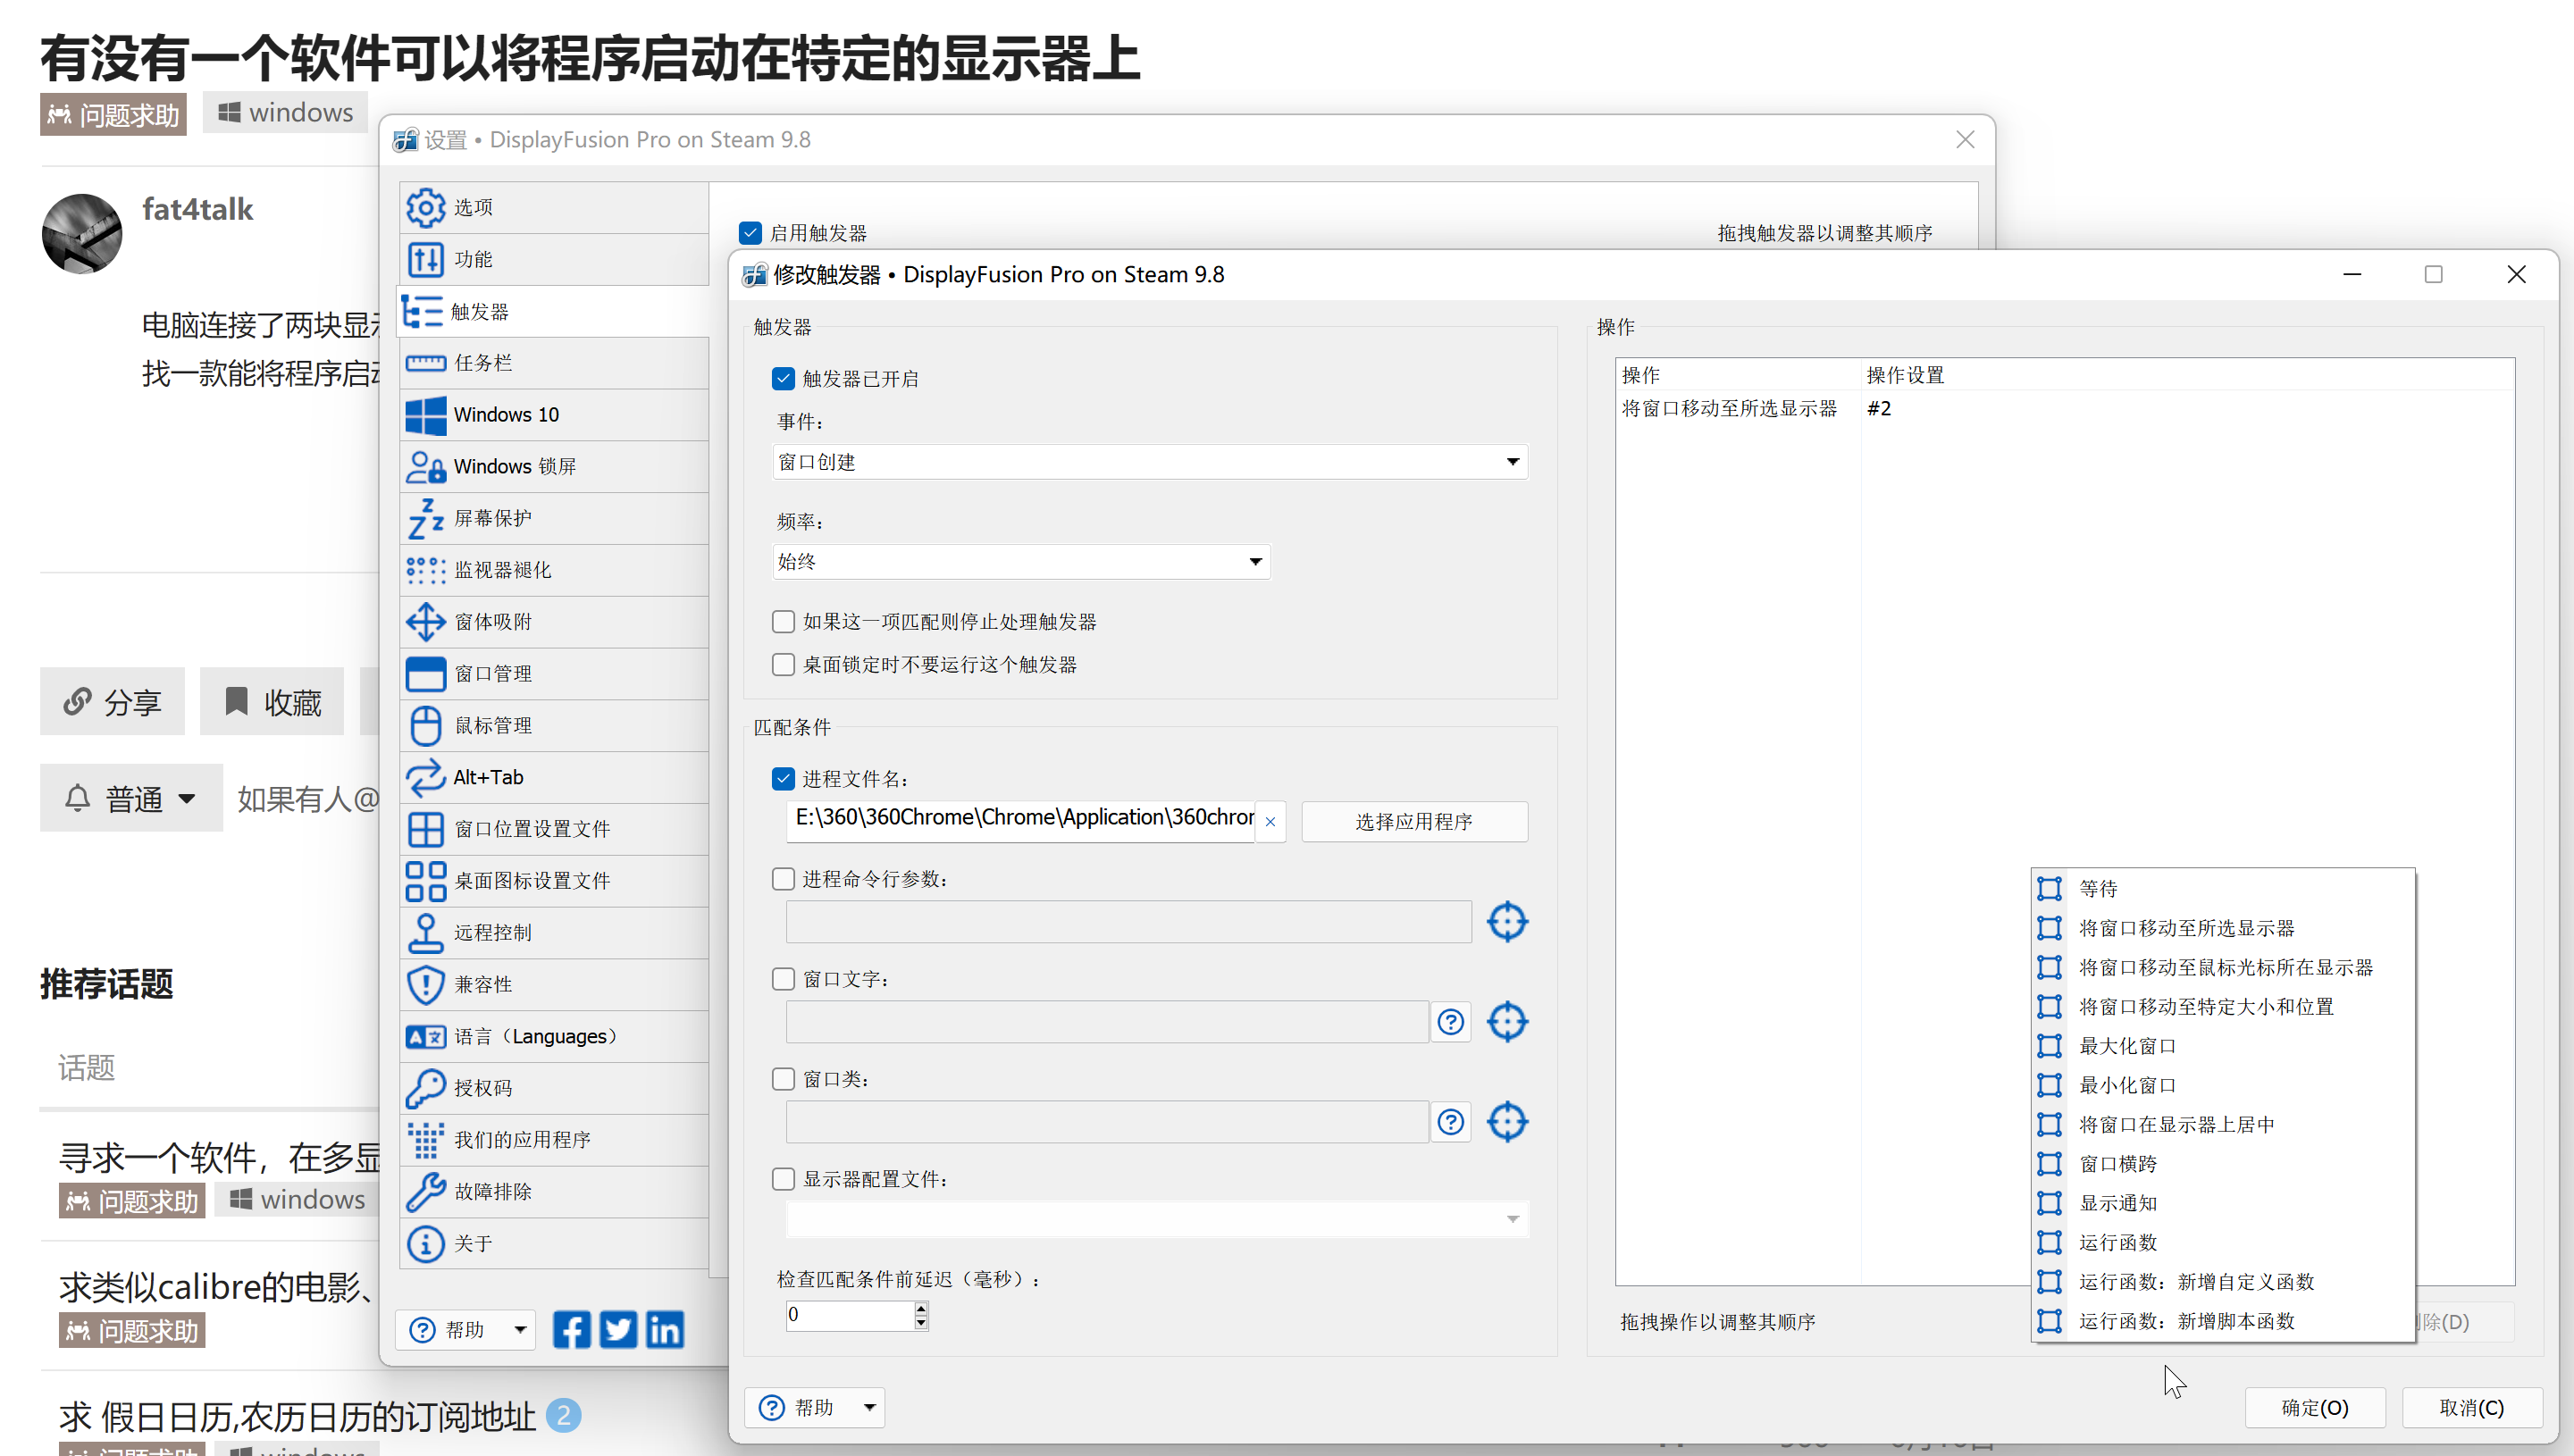Check 桌面锁定时不要运行这个触发器 option

[783, 664]
